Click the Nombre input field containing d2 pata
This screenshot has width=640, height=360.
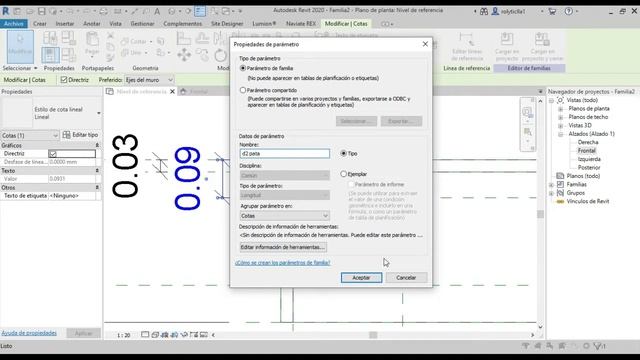tap(284, 153)
